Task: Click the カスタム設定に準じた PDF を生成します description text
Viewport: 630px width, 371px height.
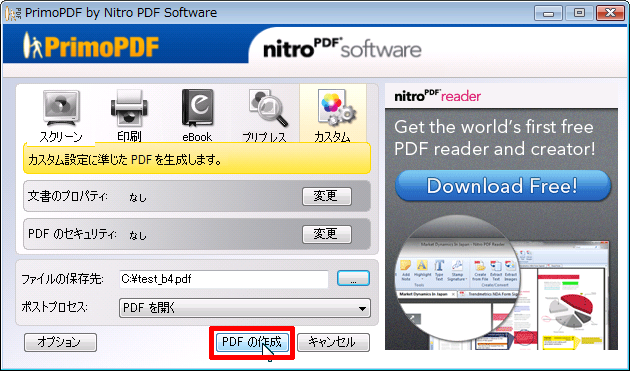Action: (x=125, y=160)
